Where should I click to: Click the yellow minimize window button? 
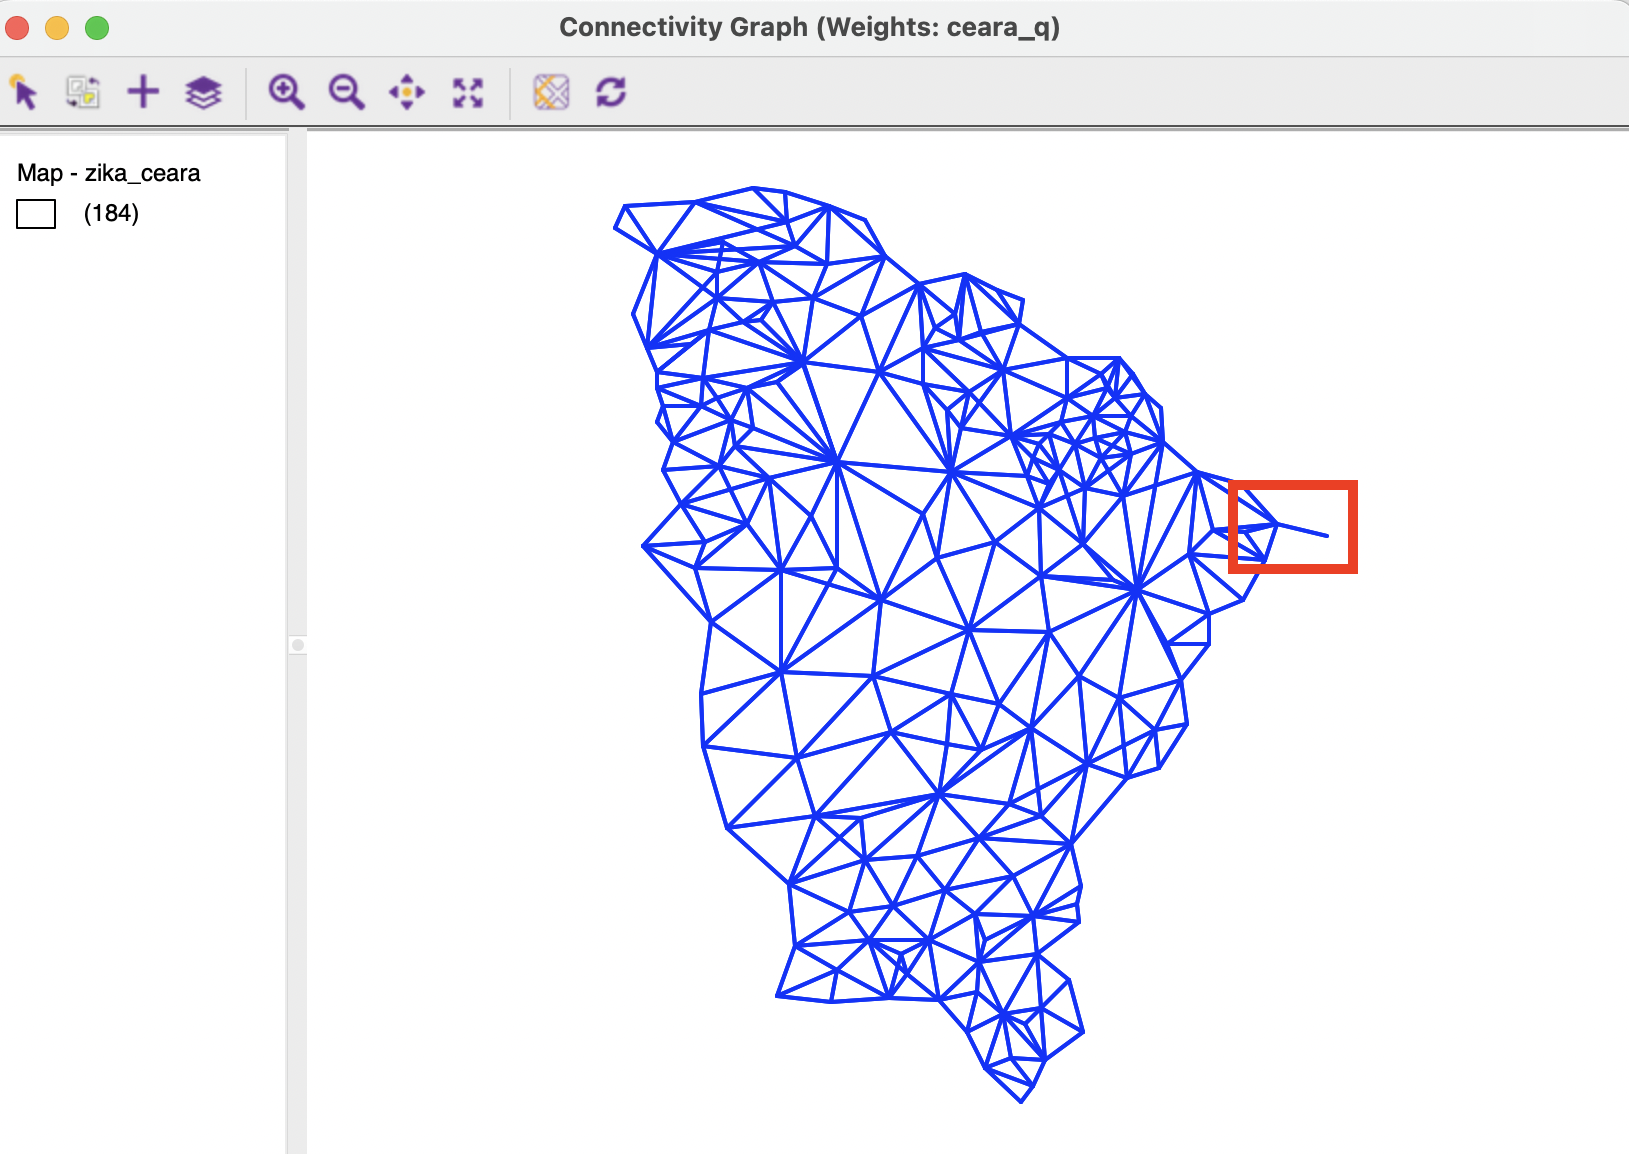[57, 28]
